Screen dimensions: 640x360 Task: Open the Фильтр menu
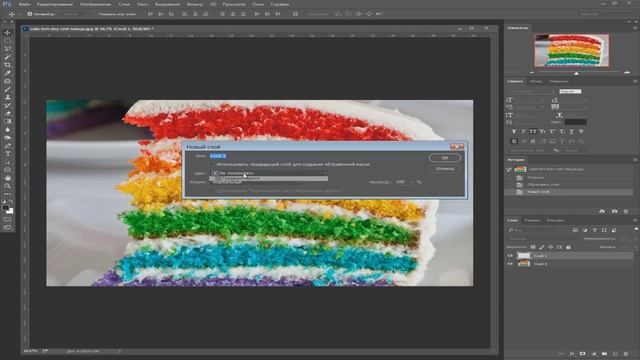pyautogui.click(x=195, y=4)
